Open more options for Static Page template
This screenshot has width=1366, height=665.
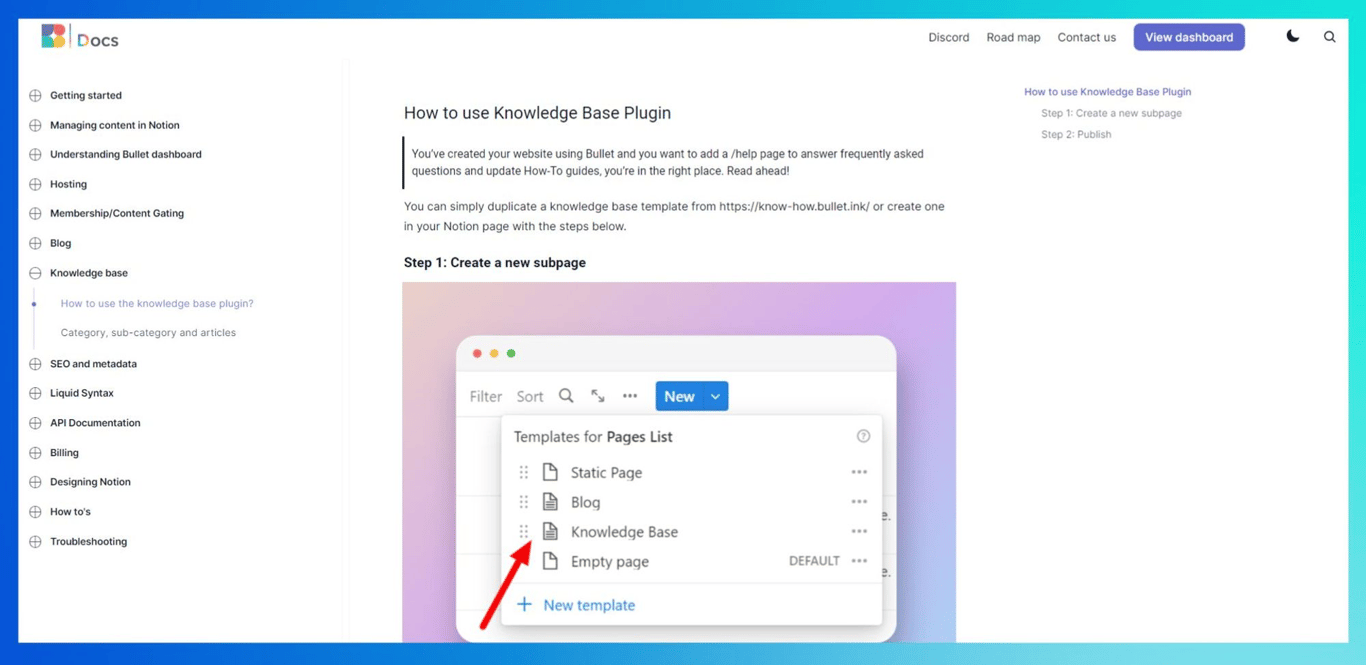[859, 472]
